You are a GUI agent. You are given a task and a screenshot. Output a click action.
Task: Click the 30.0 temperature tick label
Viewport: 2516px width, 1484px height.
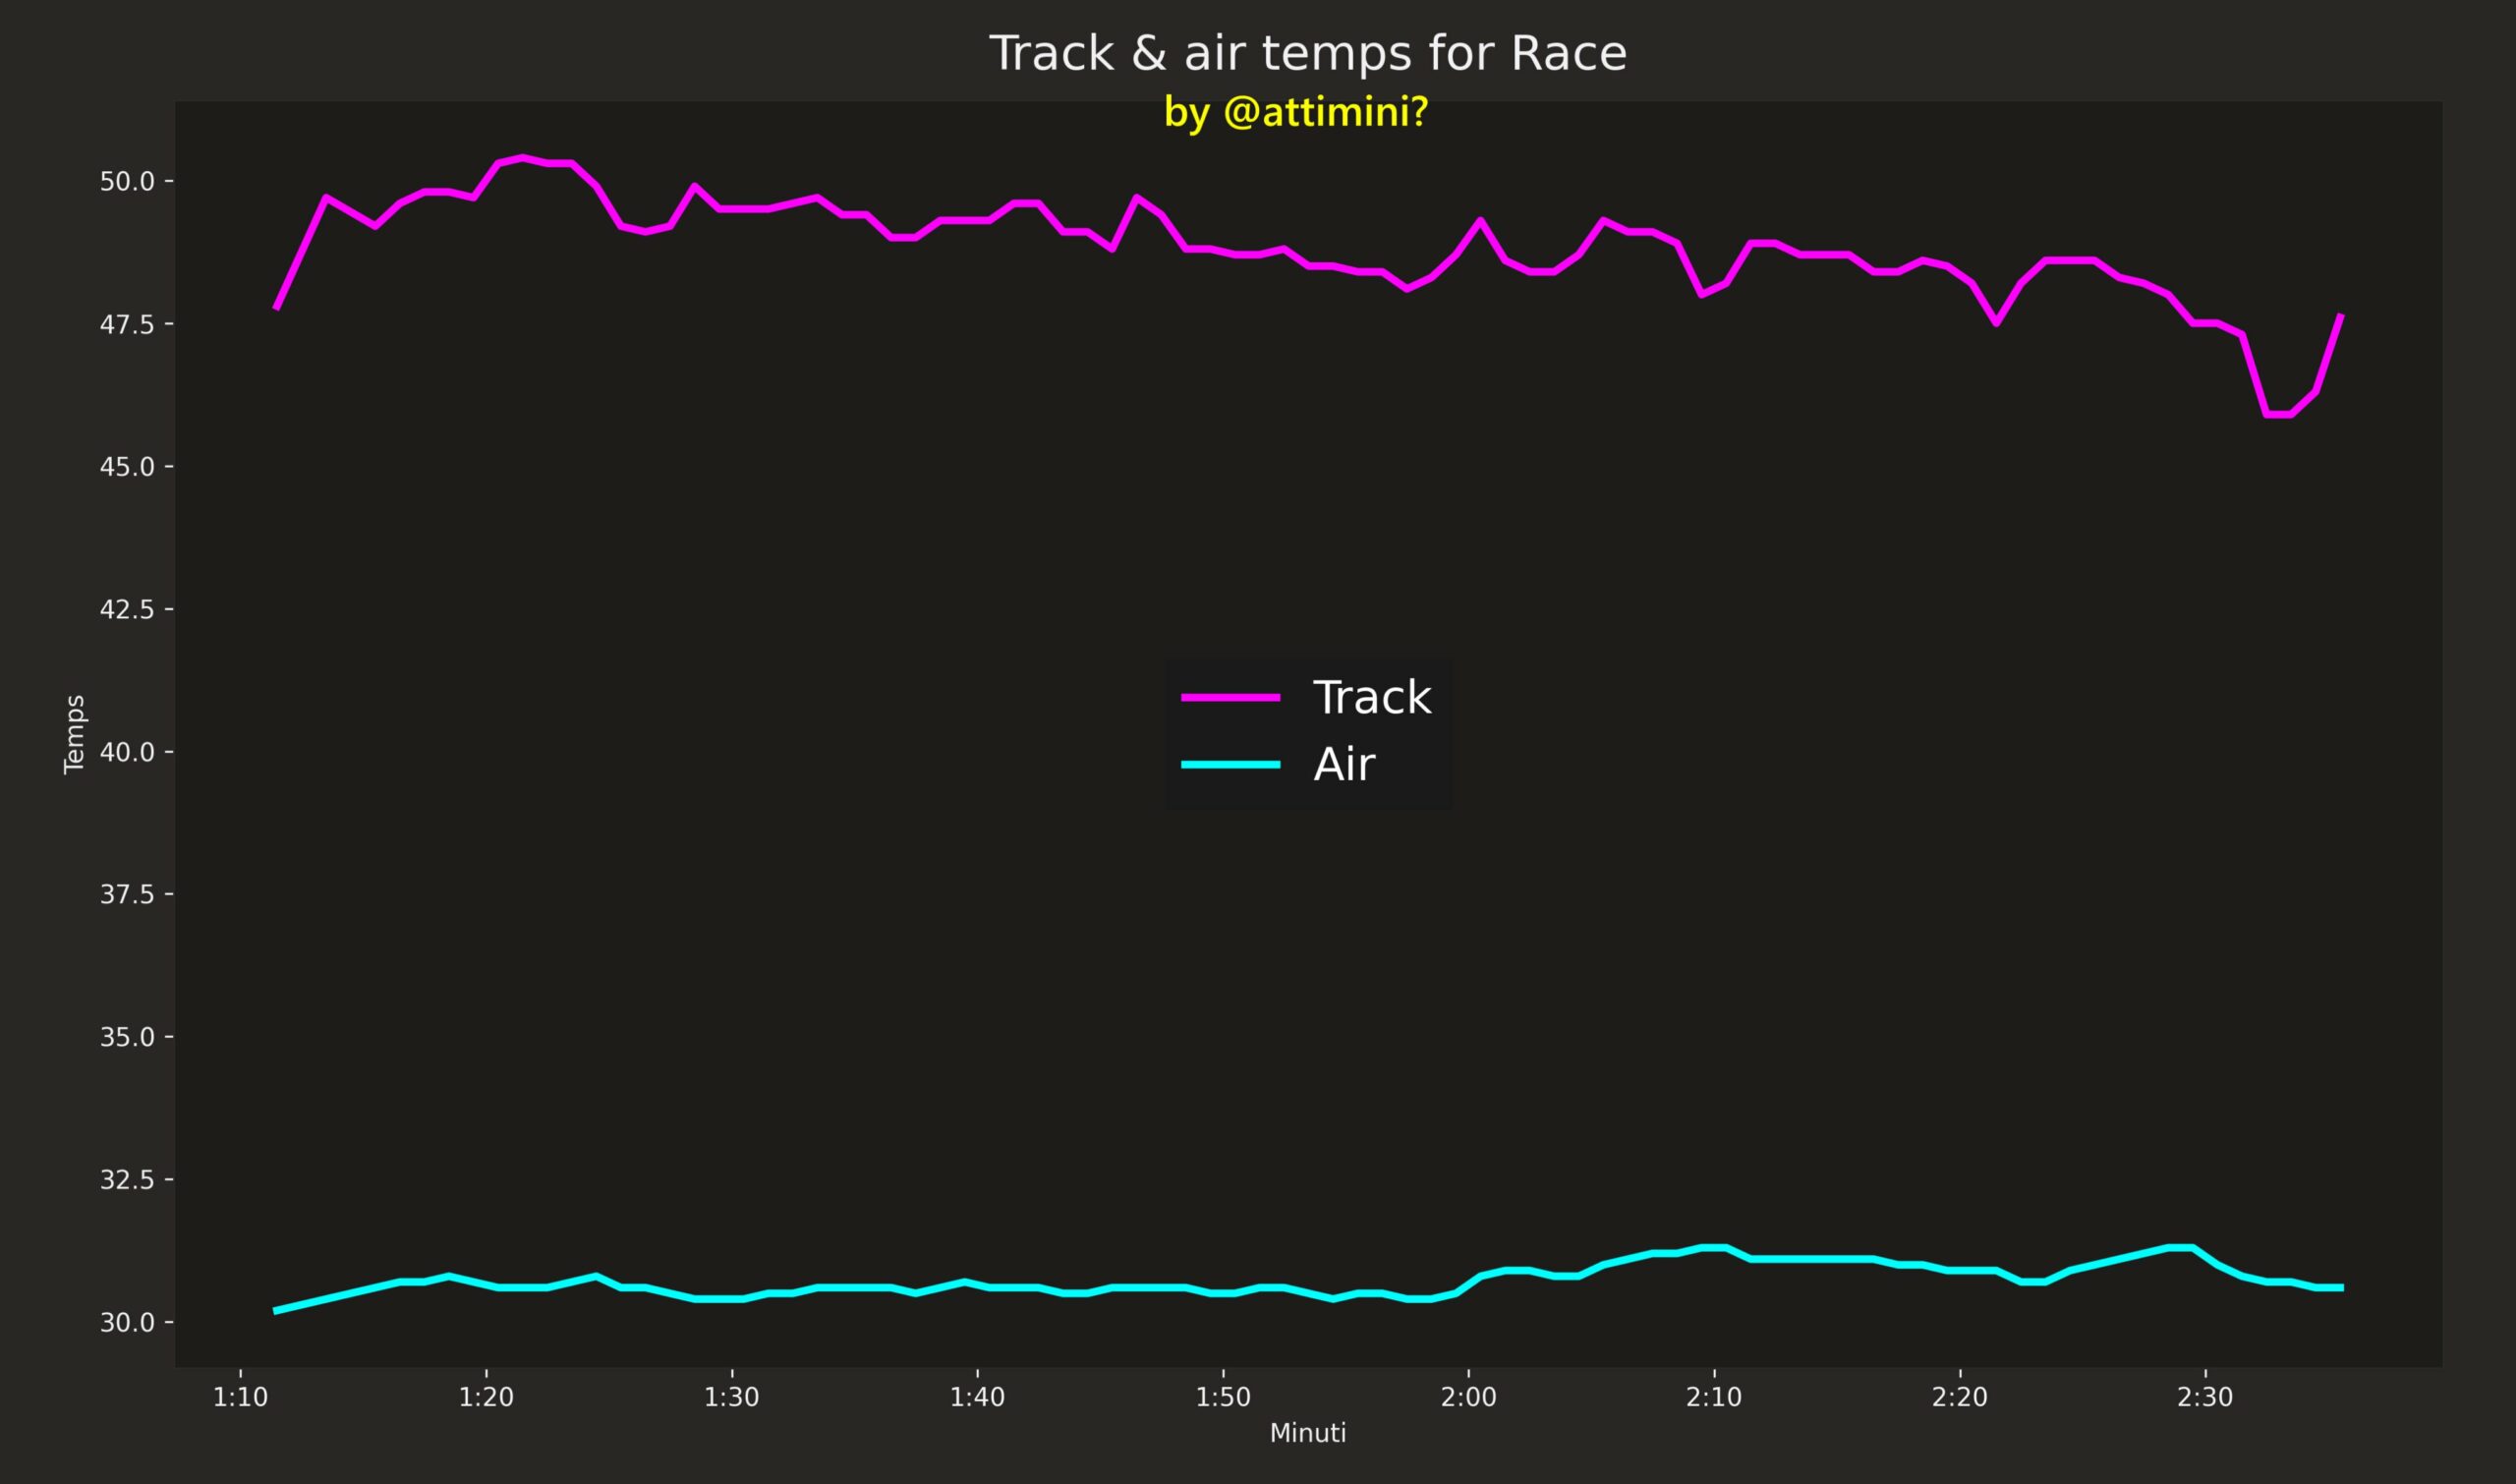pyautogui.click(x=127, y=1322)
